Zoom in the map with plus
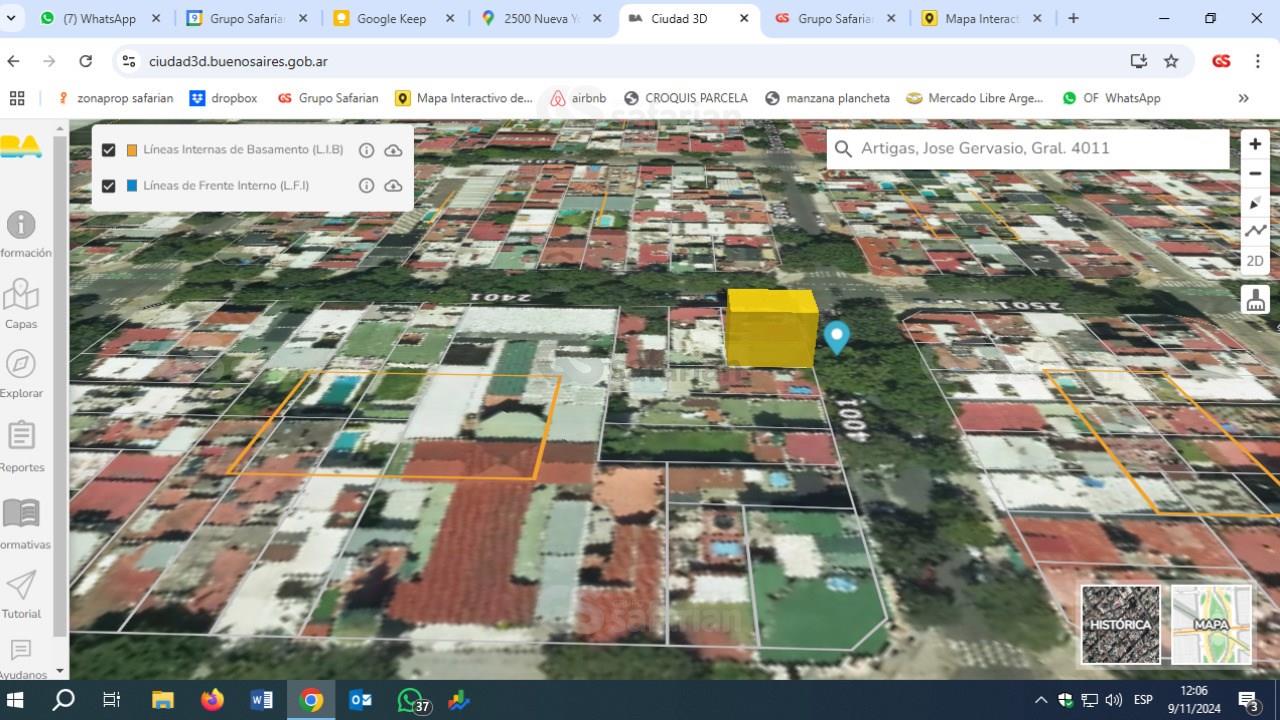Viewport: 1280px width, 720px height. (1255, 144)
